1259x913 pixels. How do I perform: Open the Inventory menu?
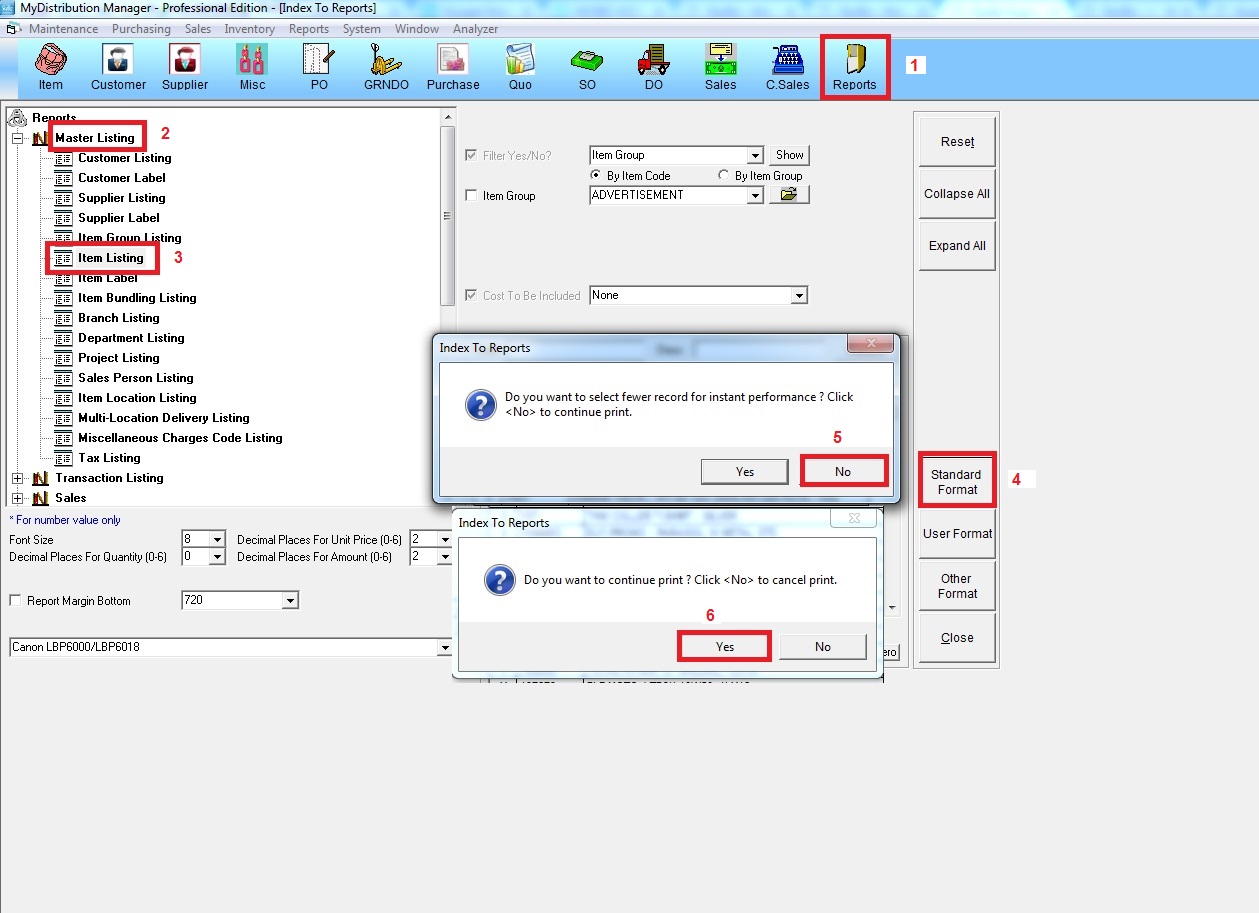[250, 29]
